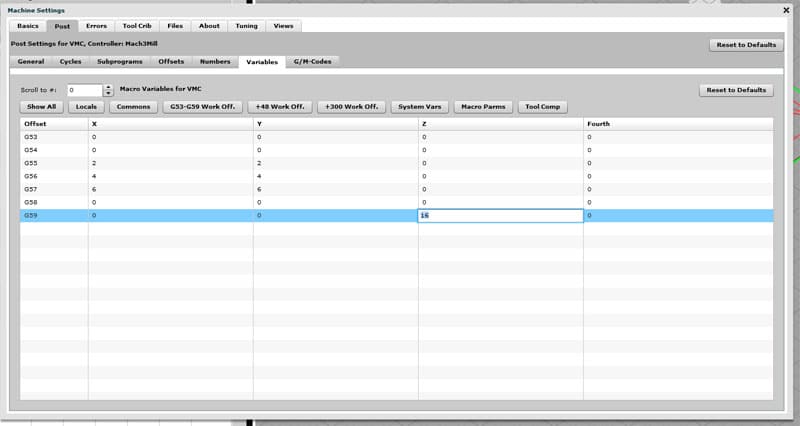The image size is (800, 426).
Task: Select the G/M-Codes sub-tab
Action: pyautogui.click(x=313, y=62)
